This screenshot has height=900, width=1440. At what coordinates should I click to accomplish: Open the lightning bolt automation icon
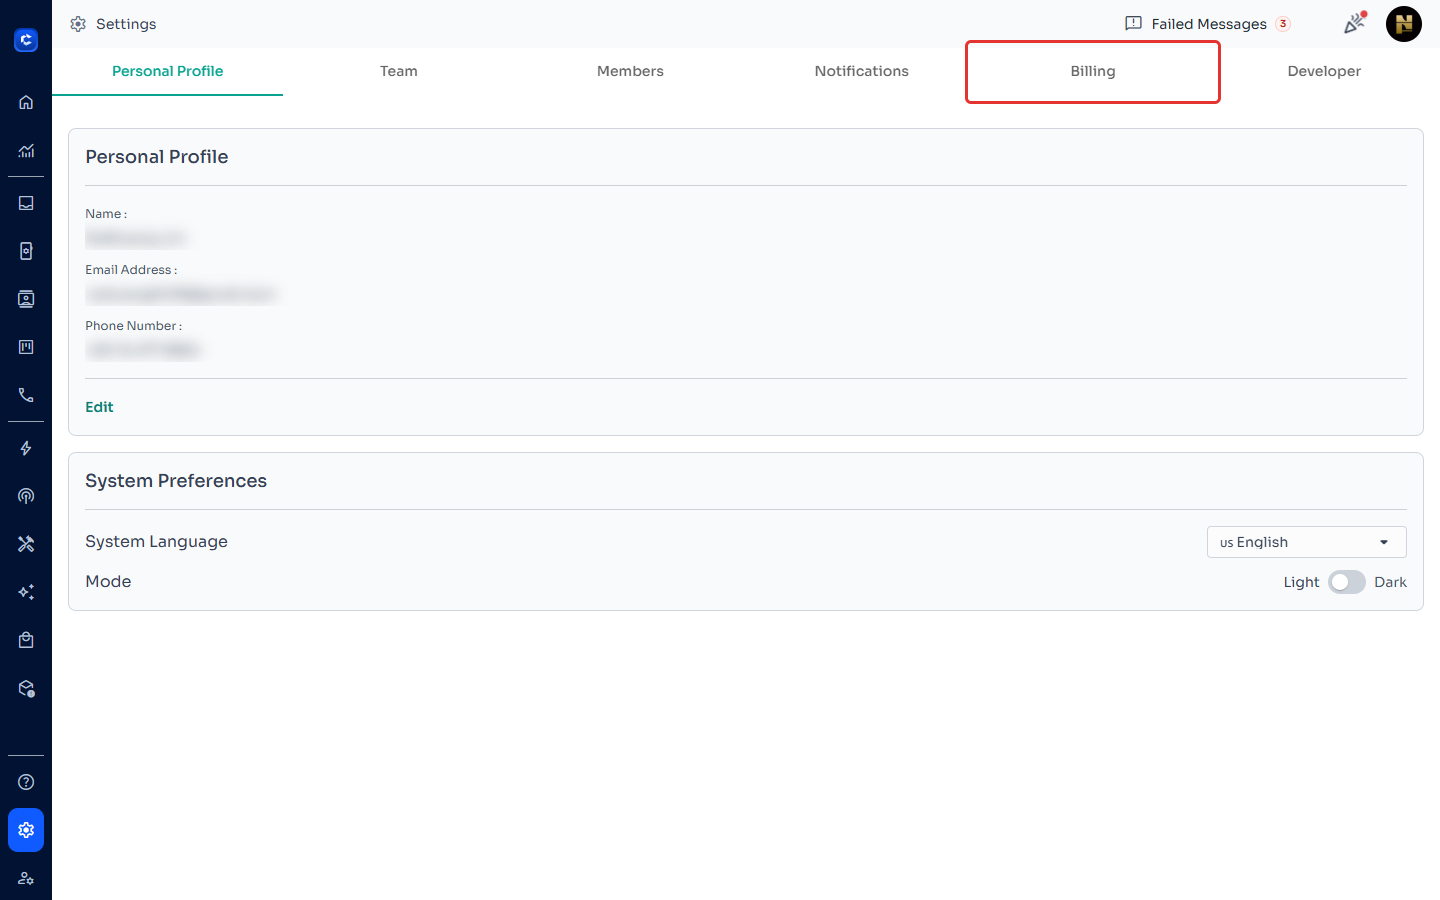point(26,448)
